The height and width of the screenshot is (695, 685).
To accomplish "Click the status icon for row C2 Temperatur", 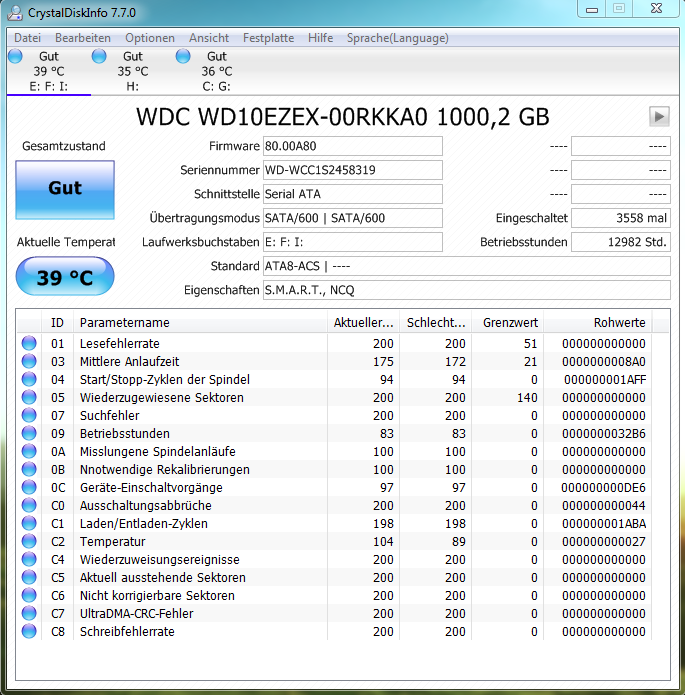I will click(29, 542).
